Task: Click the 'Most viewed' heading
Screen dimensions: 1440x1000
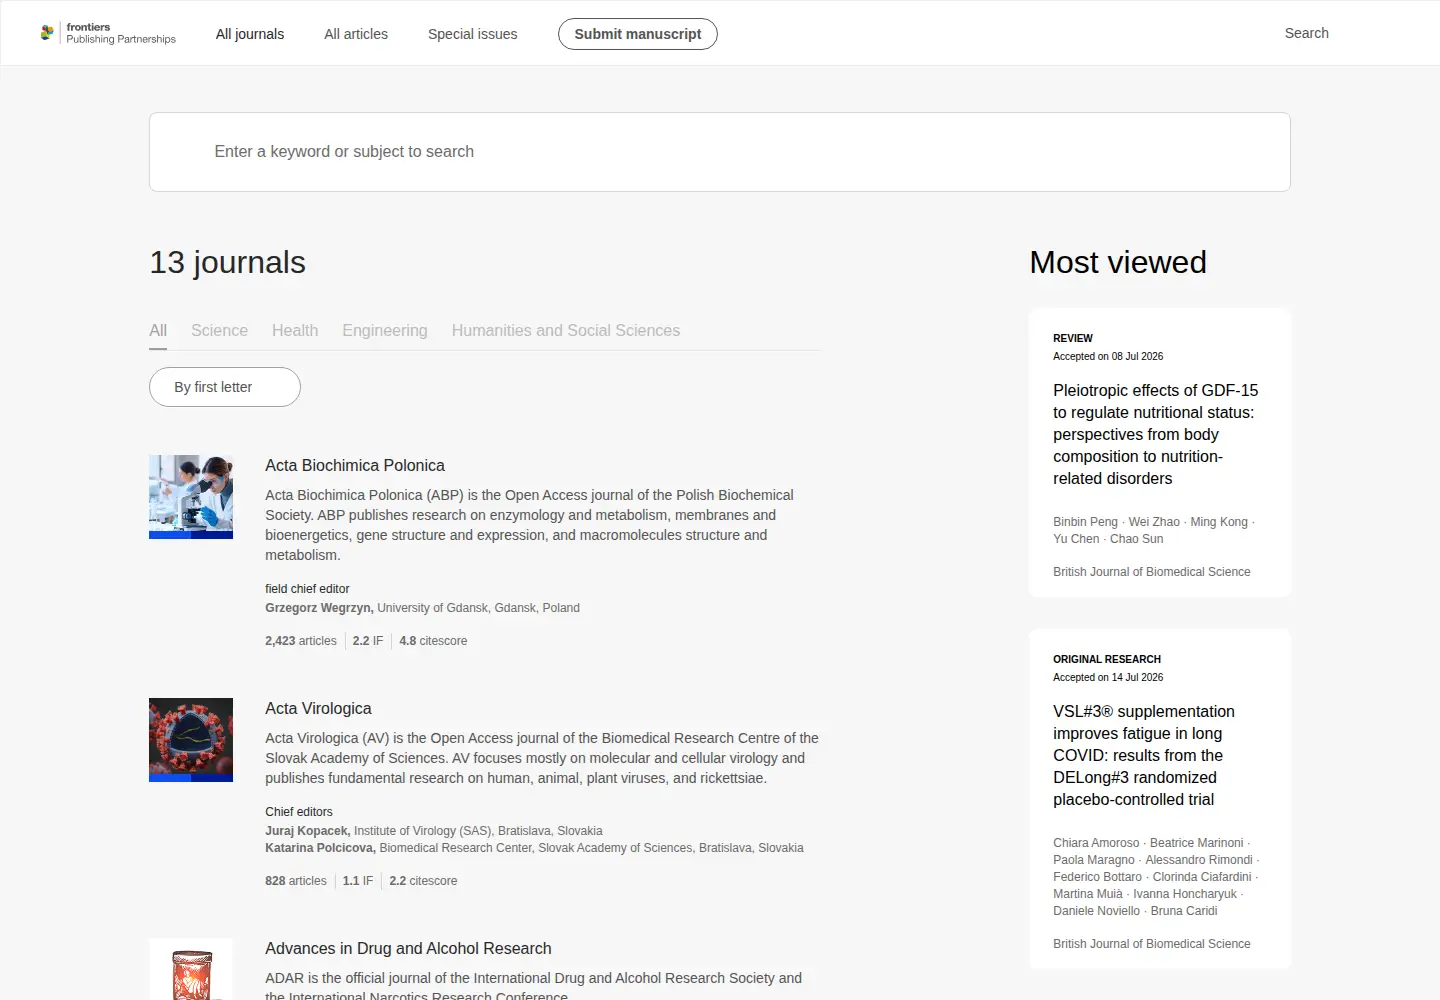Action: click(x=1118, y=262)
